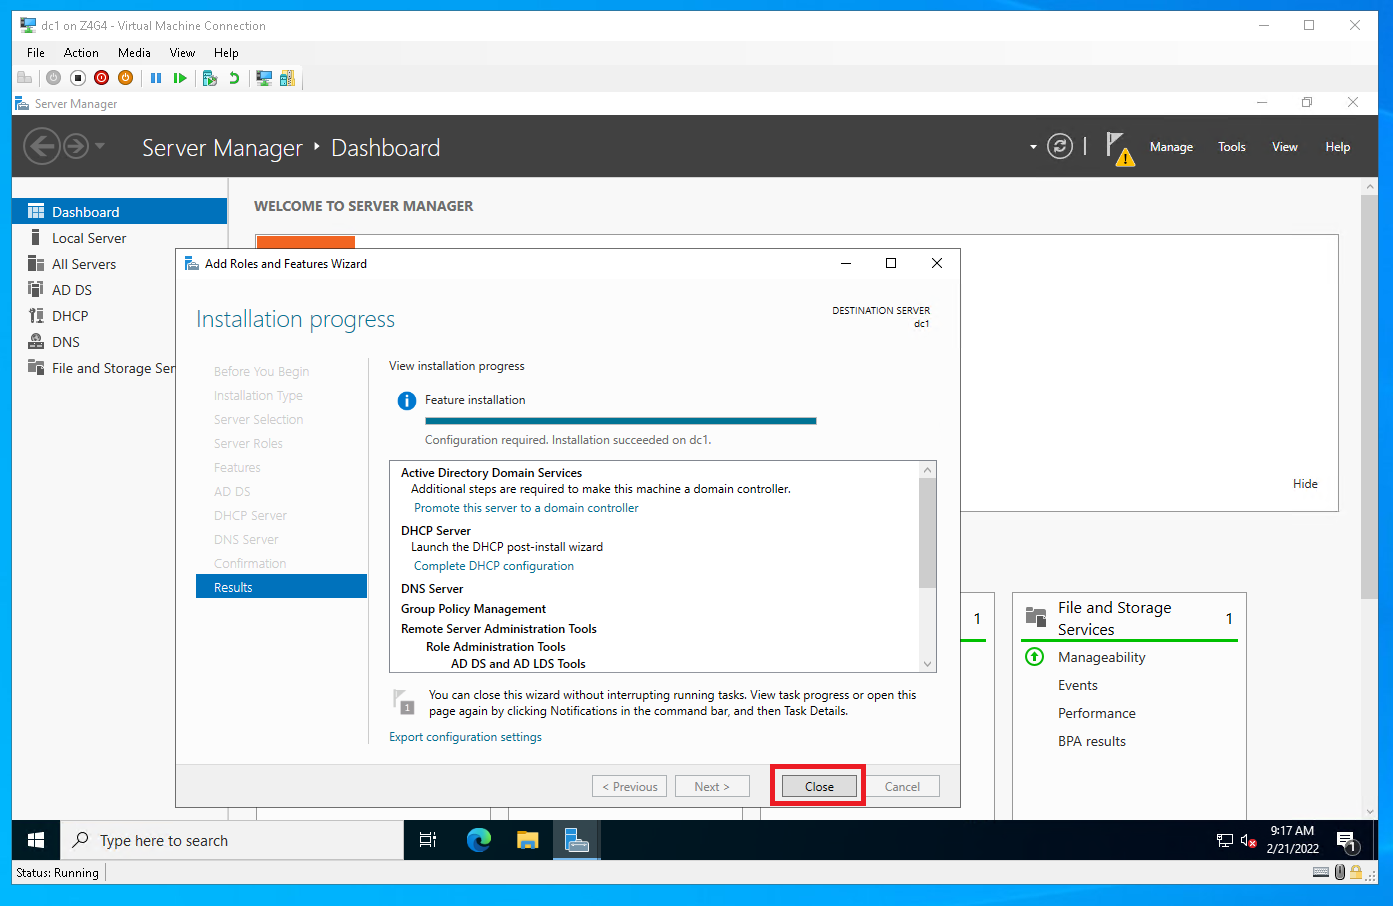Open Server Manager Help menu
The height and width of the screenshot is (906, 1393).
tap(1338, 147)
